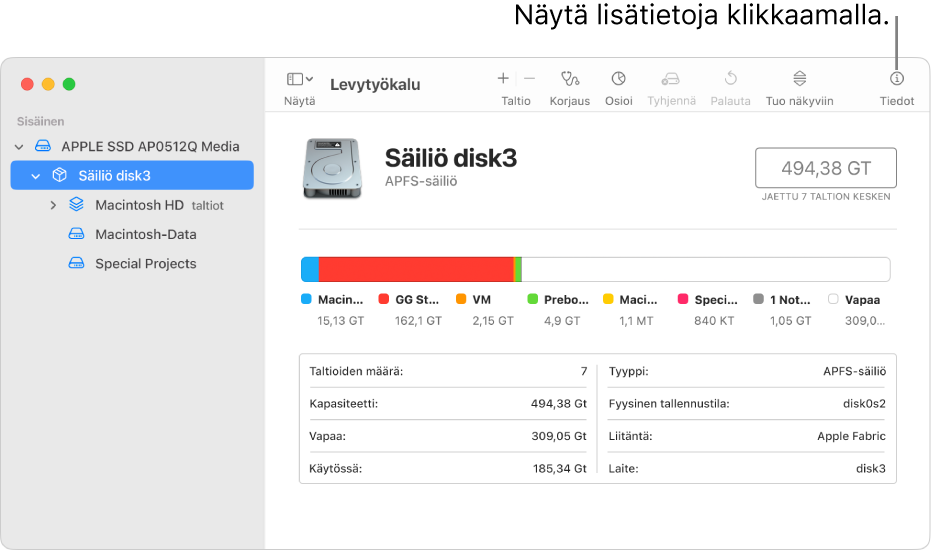Click the green zoom window button
The height and width of the screenshot is (551, 931).
[x=69, y=84]
